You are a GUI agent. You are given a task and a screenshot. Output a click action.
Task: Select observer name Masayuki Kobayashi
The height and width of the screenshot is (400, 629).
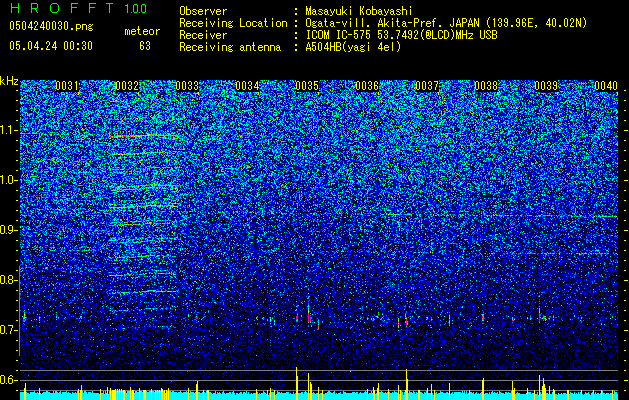point(358,11)
